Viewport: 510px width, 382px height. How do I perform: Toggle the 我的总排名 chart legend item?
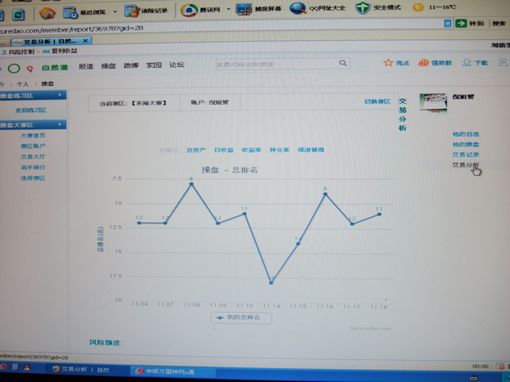tap(241, 317)
